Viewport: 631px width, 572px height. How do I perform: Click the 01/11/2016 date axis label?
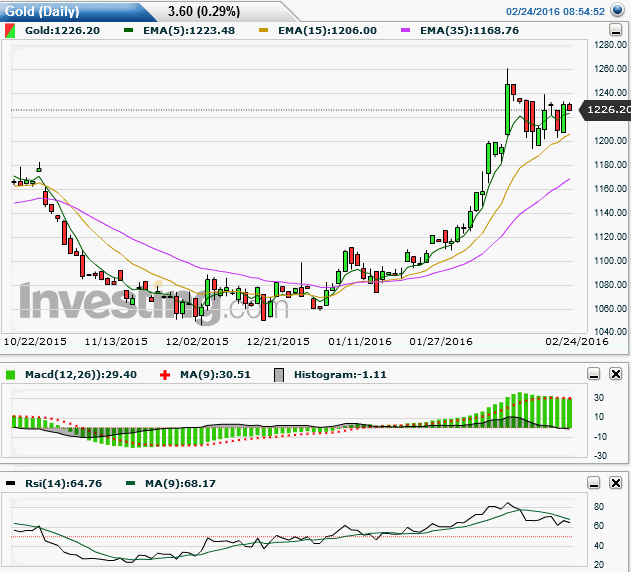pos(360,342)
